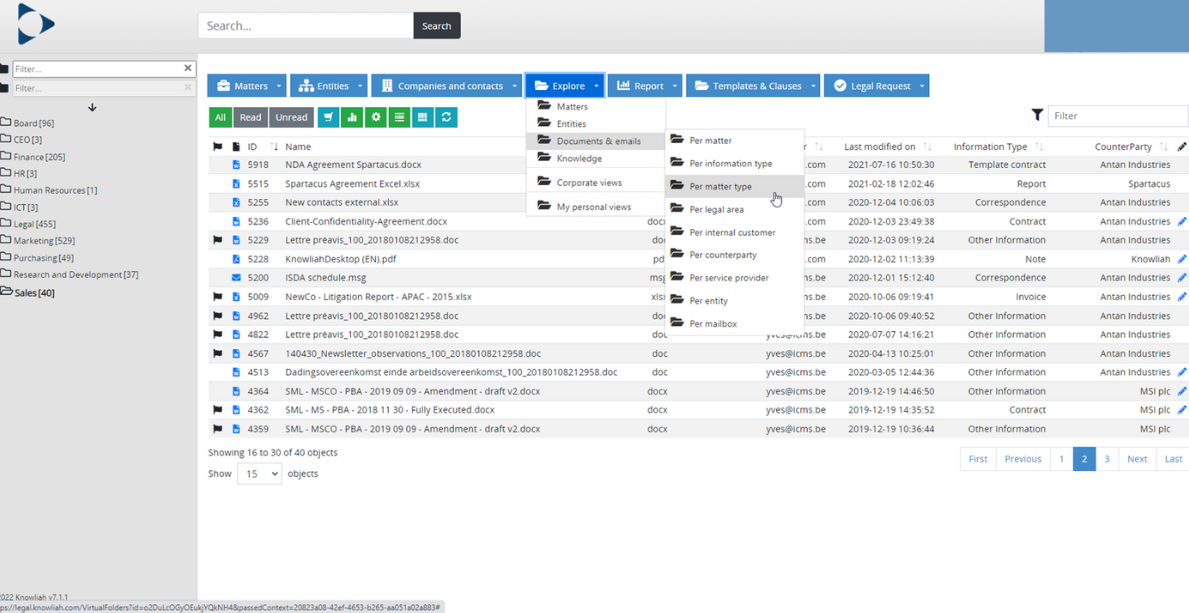Screen dimensions: 1189x613
Task: Open the filter funnel icon above the list
Action: point(1037,115)
